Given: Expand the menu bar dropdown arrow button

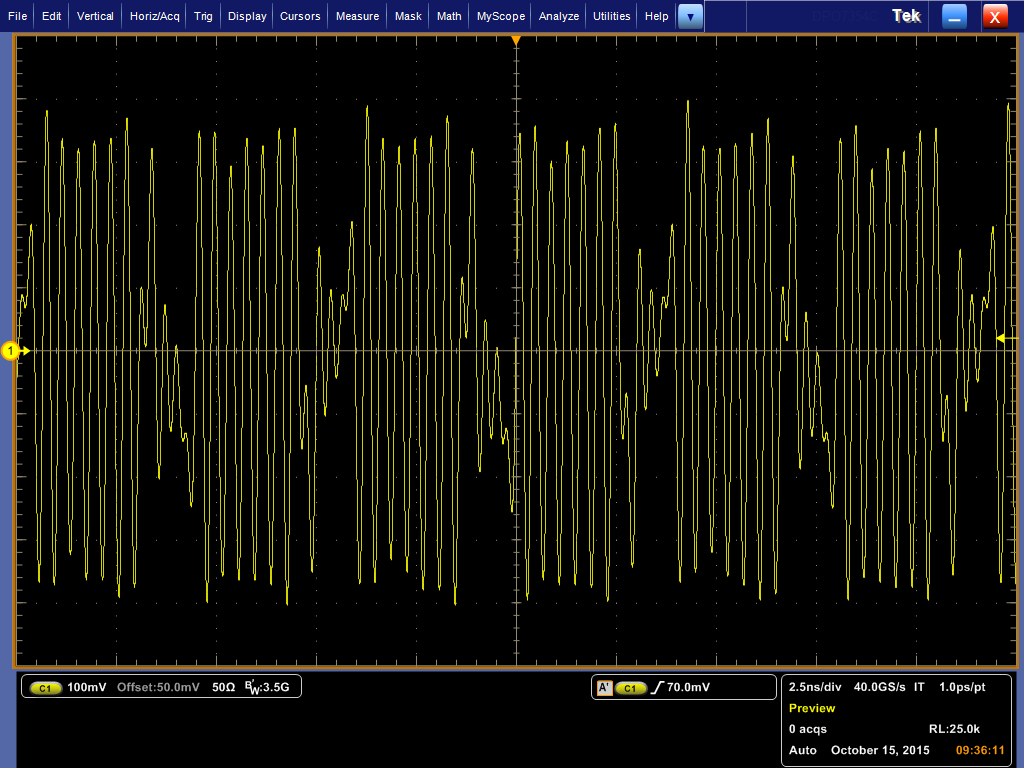Looking at the screenshot, I should tap(690, 16).
